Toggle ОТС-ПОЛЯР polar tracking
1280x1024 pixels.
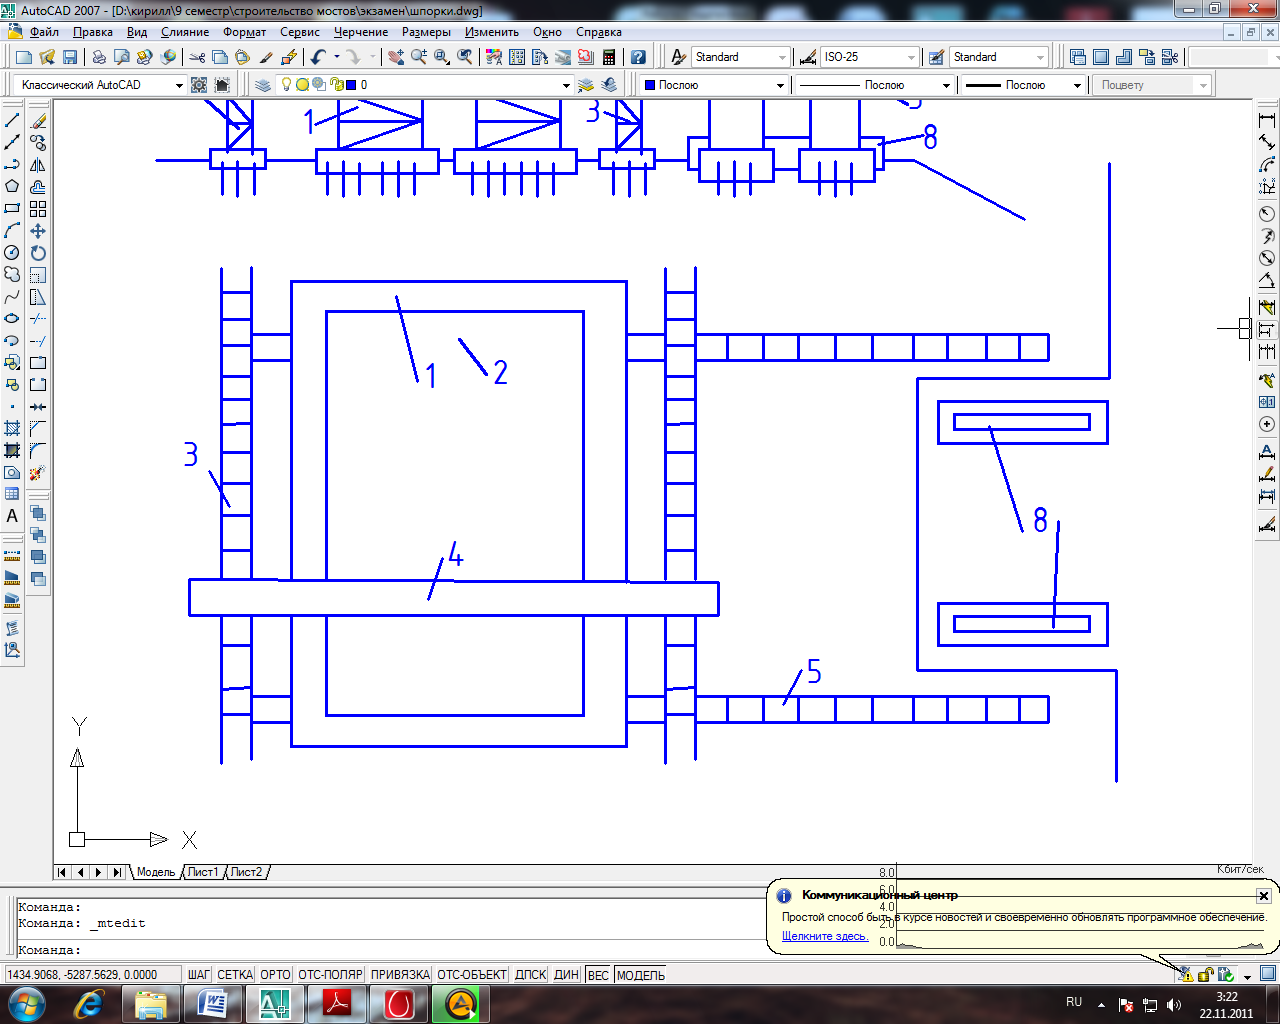point(330,975)
